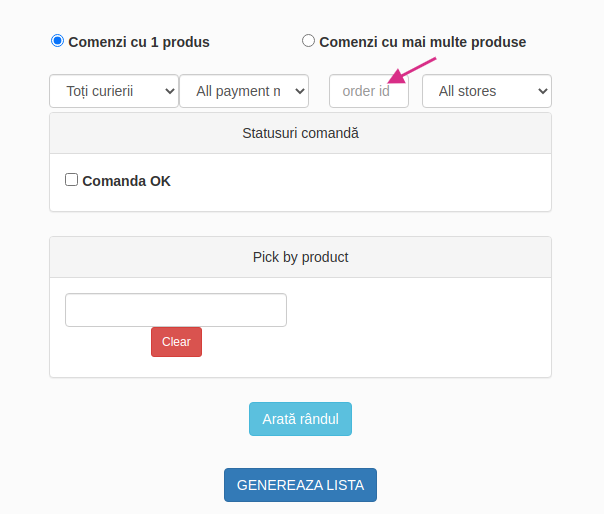Click the "Statusuri comandă" panel header
604x531 pixels.
click(x=300, y=133)
